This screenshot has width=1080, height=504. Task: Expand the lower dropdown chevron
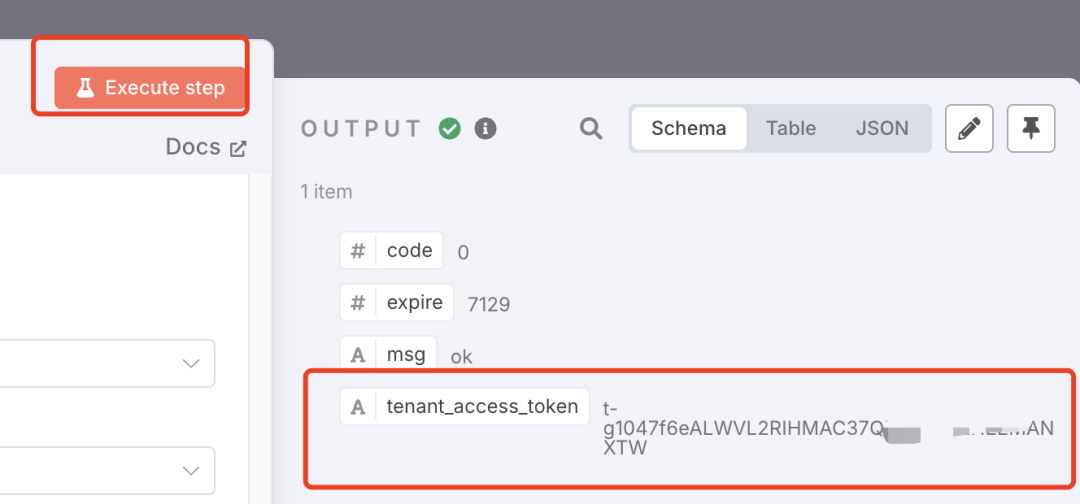pos(191,470)
